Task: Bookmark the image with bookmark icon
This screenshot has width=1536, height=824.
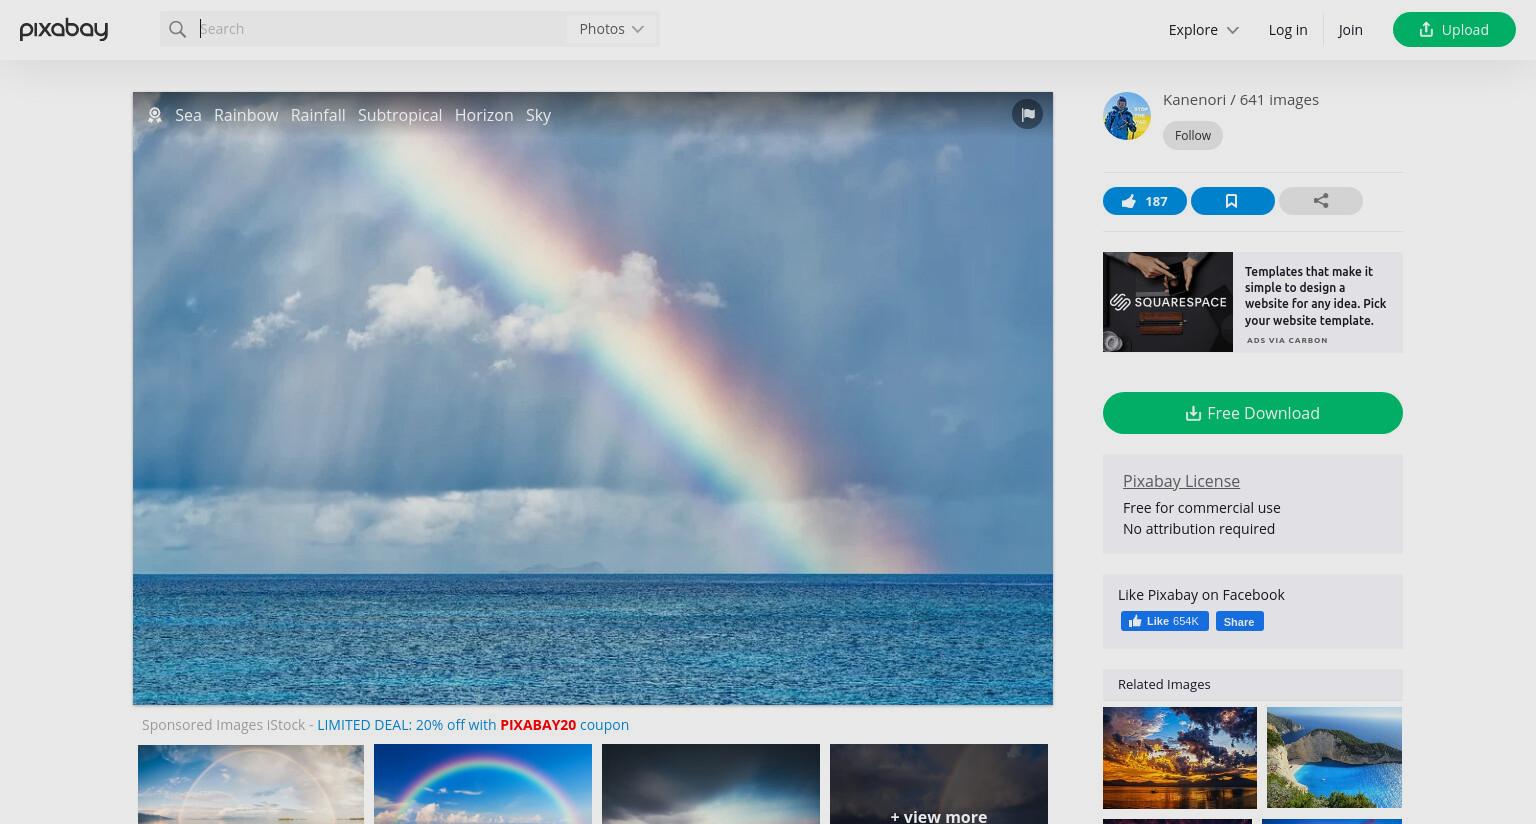Action: [1233, 201]
